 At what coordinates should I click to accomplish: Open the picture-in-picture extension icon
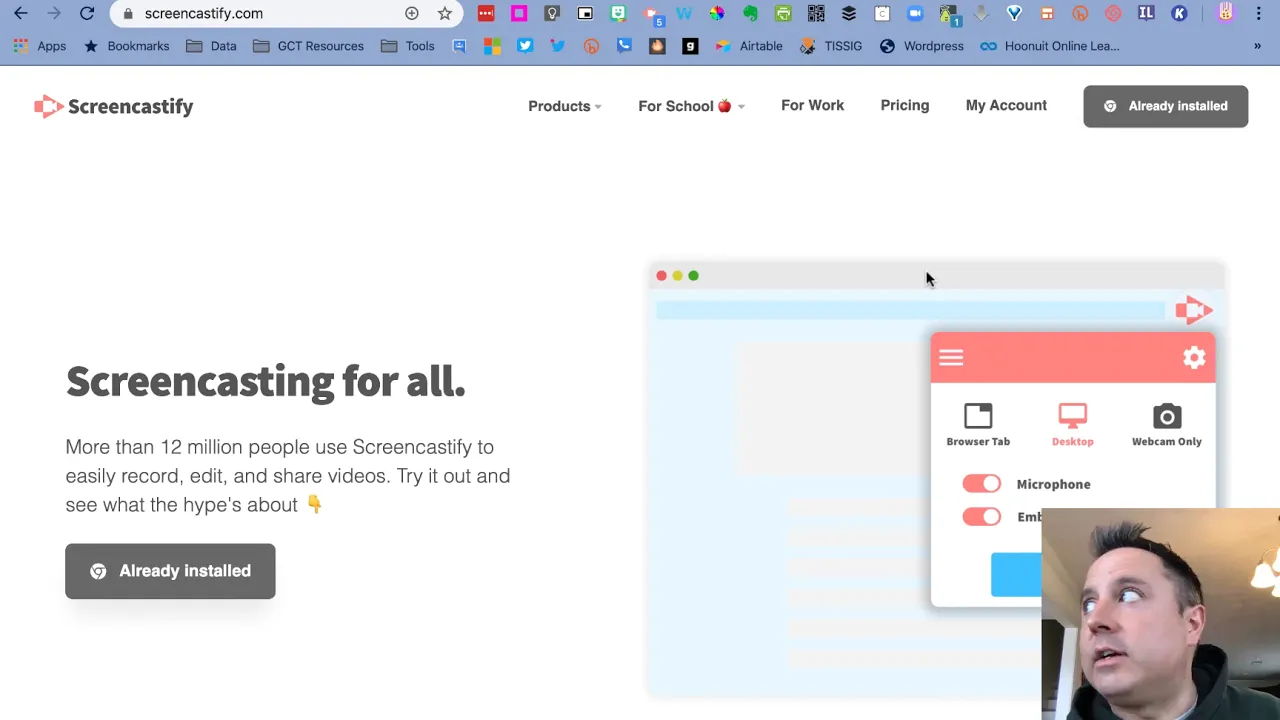pos(585,13)
